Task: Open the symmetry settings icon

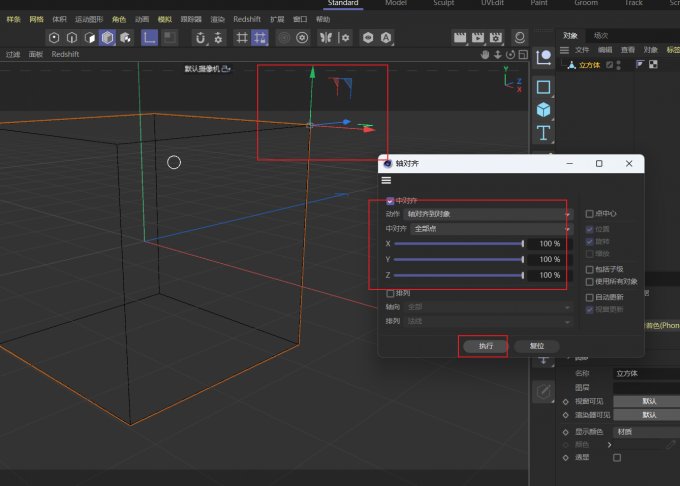Action: pos(344,38)
